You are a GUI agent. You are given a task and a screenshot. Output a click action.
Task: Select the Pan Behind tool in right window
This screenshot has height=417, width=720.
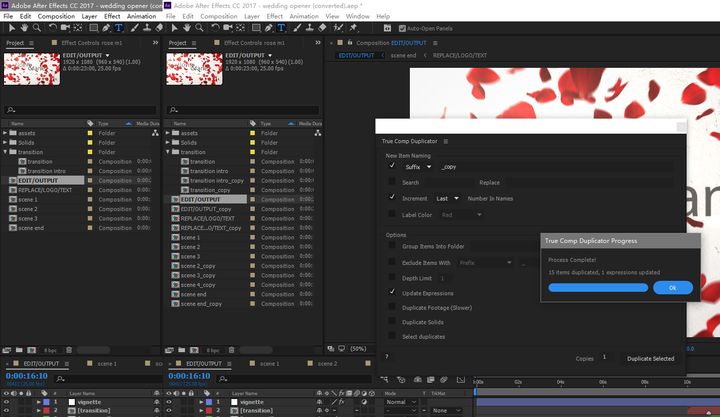tap(241, 28)
